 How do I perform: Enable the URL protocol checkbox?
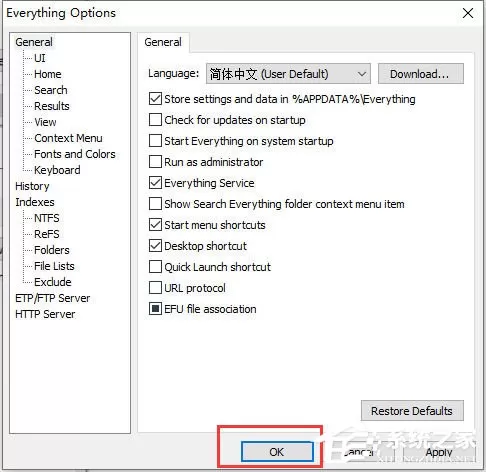[155, 288]
